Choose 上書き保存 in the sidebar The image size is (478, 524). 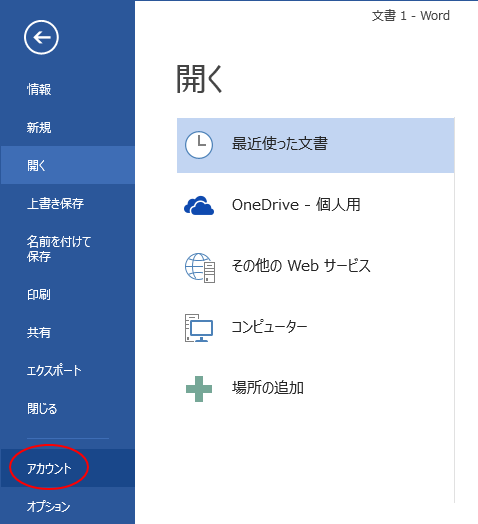[x=67, y=204]
